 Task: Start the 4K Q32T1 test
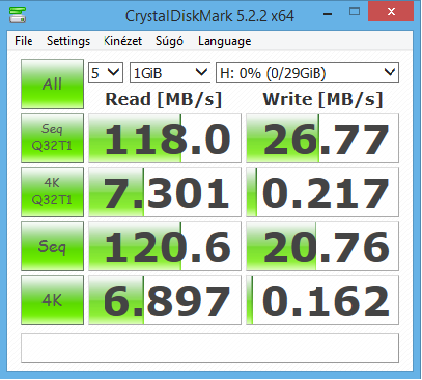[52, 192]
